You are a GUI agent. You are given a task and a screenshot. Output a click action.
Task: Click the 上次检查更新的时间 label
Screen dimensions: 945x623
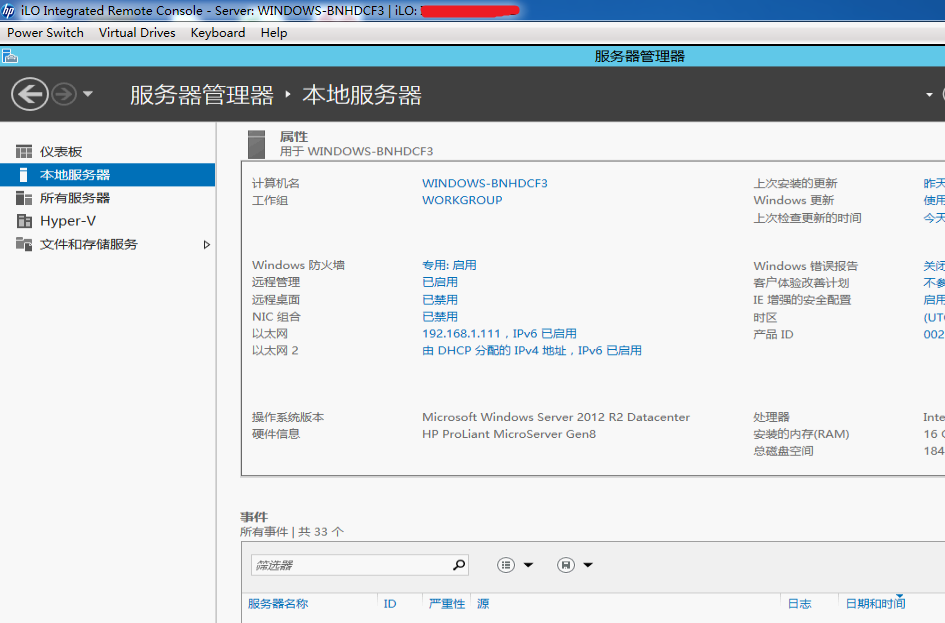tap(807, 218)
